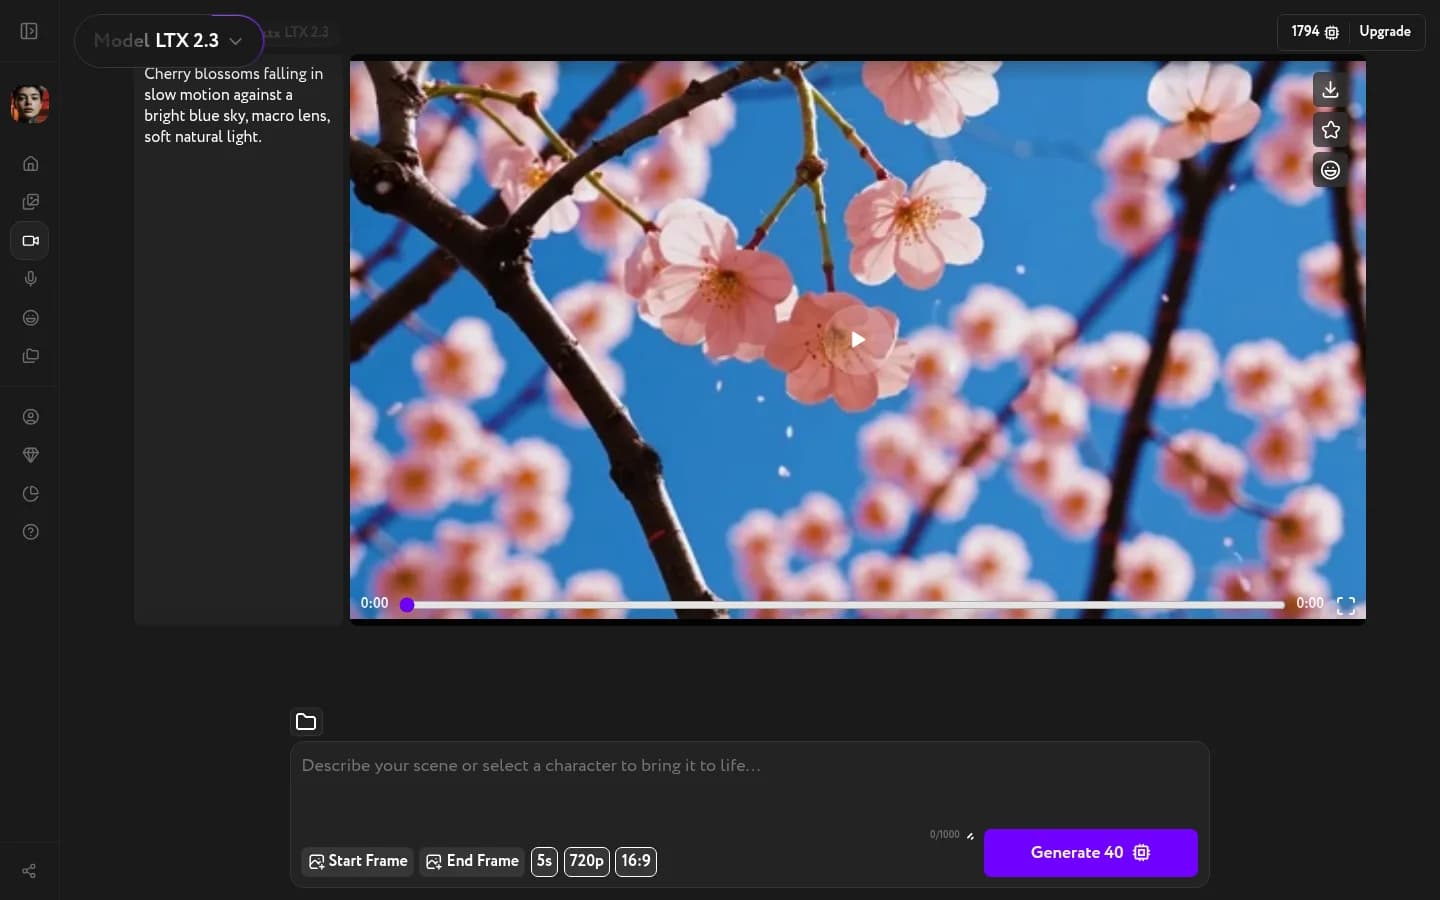The width and height of the screenshot is (1440, 900).
Task: Click the Upgrade link
Action: coord(1385,31)
